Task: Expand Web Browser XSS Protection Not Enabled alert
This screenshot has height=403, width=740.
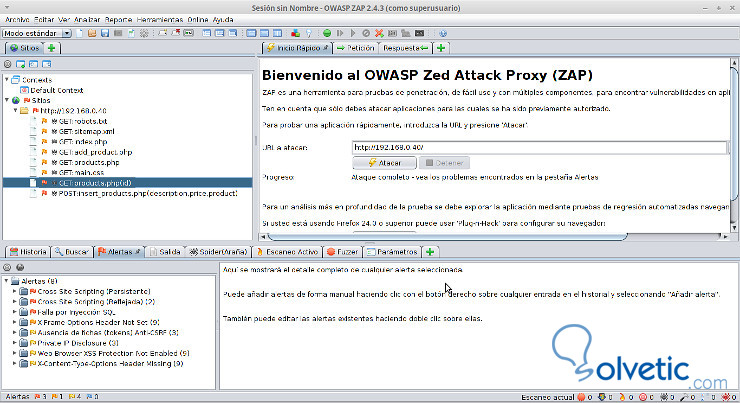Action: 15,353
